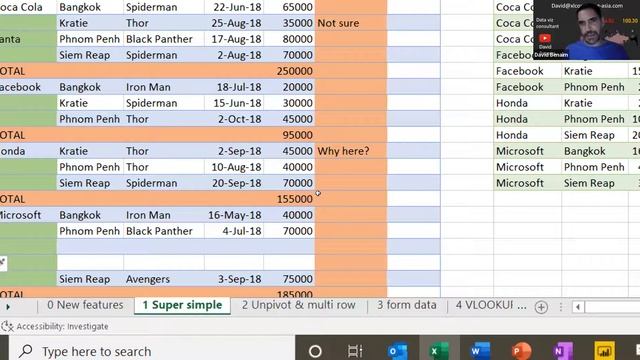Click the amount cell 75000

289,279
